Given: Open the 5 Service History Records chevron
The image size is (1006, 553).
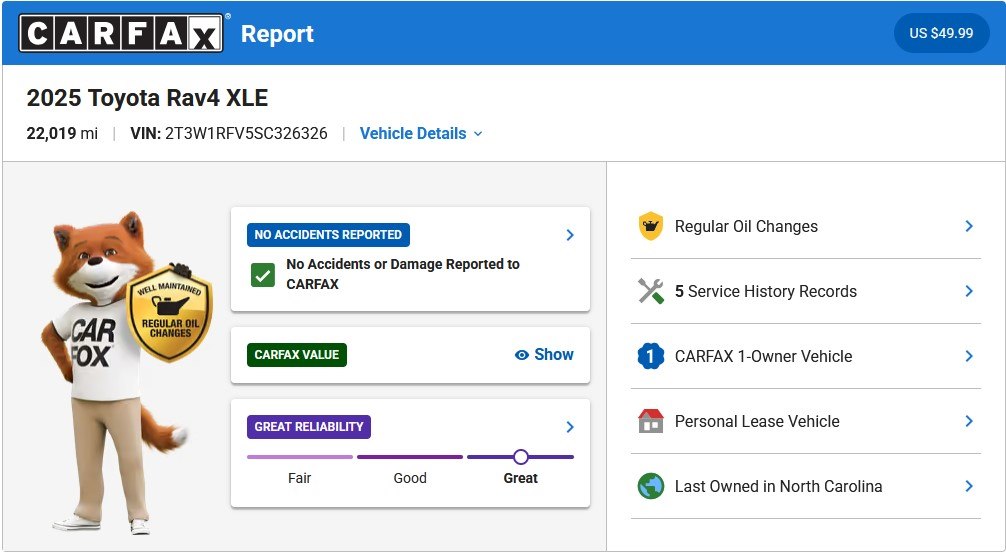Looking at the screenshot, I should tap(969, 291).
